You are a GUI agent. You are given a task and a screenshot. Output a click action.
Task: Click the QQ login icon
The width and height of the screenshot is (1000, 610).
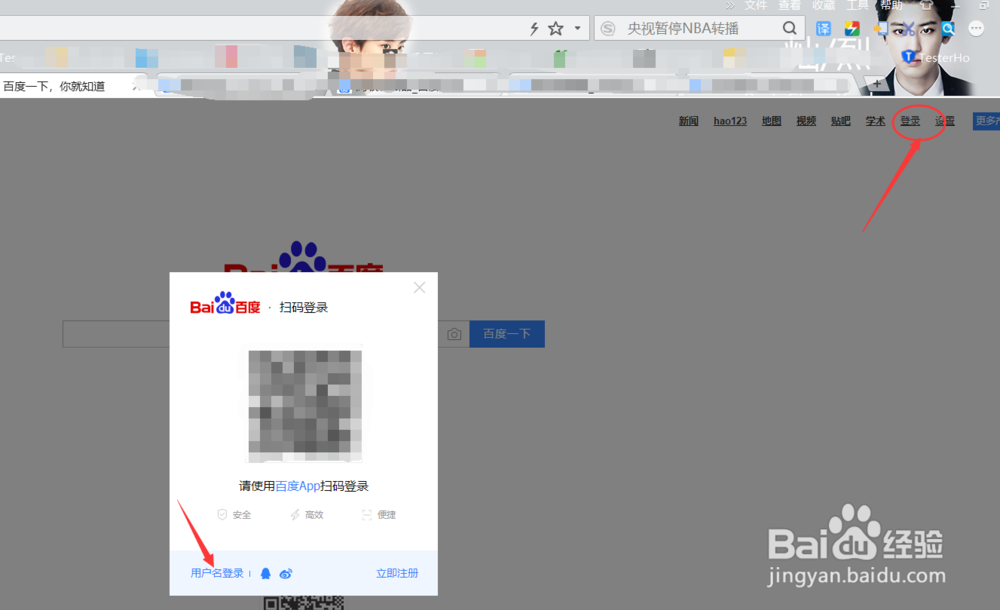pos(265,573)
